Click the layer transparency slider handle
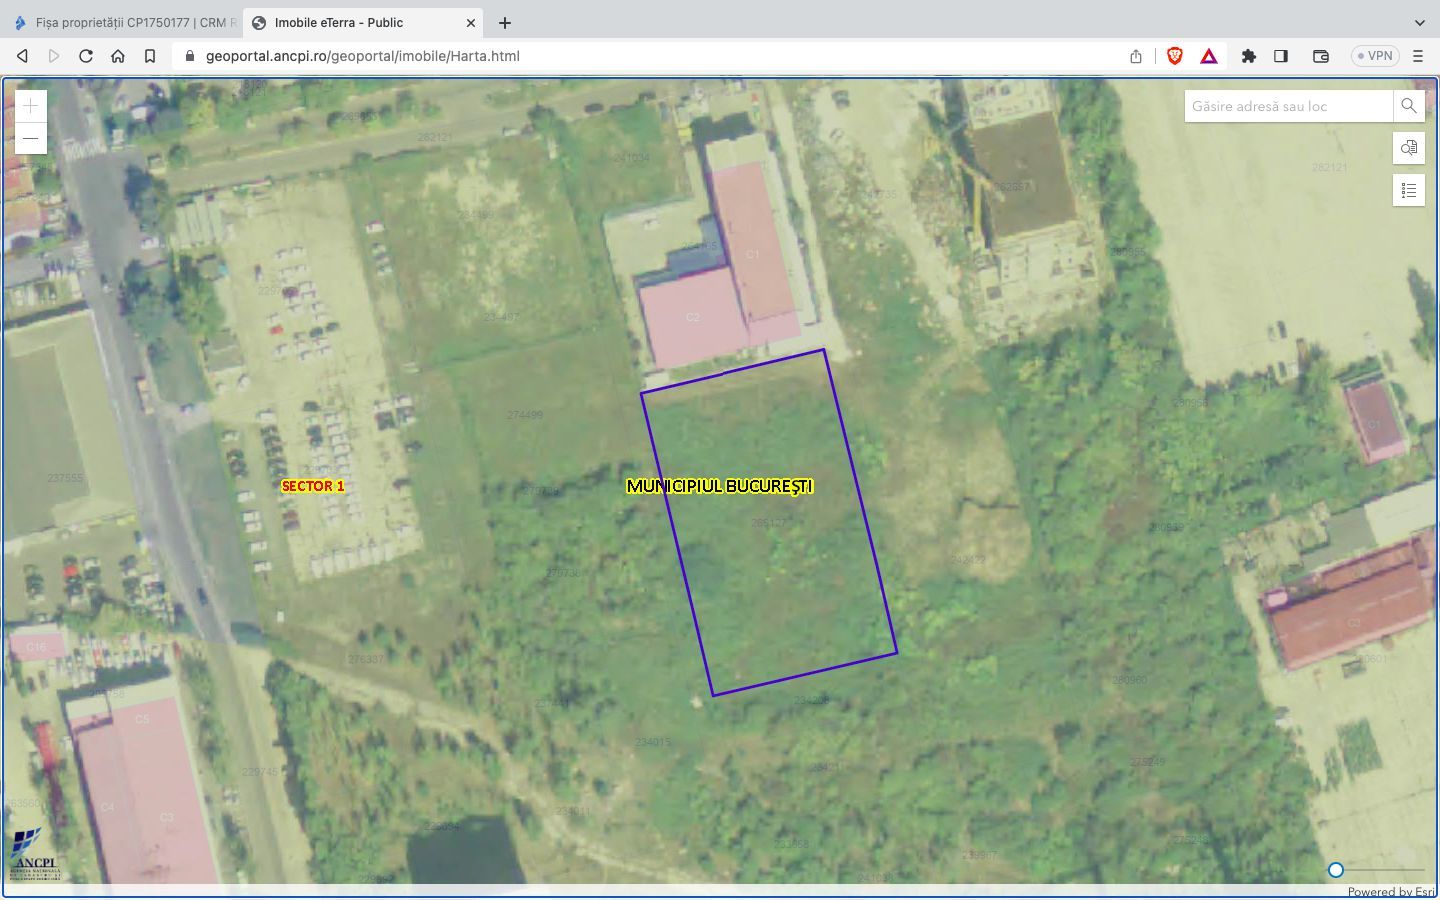 (1335, 870)
